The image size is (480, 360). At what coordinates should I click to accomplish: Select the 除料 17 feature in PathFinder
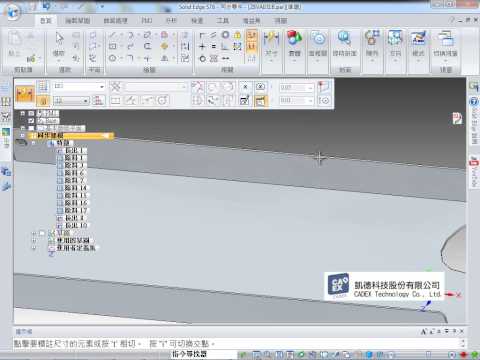pos(72,210)
